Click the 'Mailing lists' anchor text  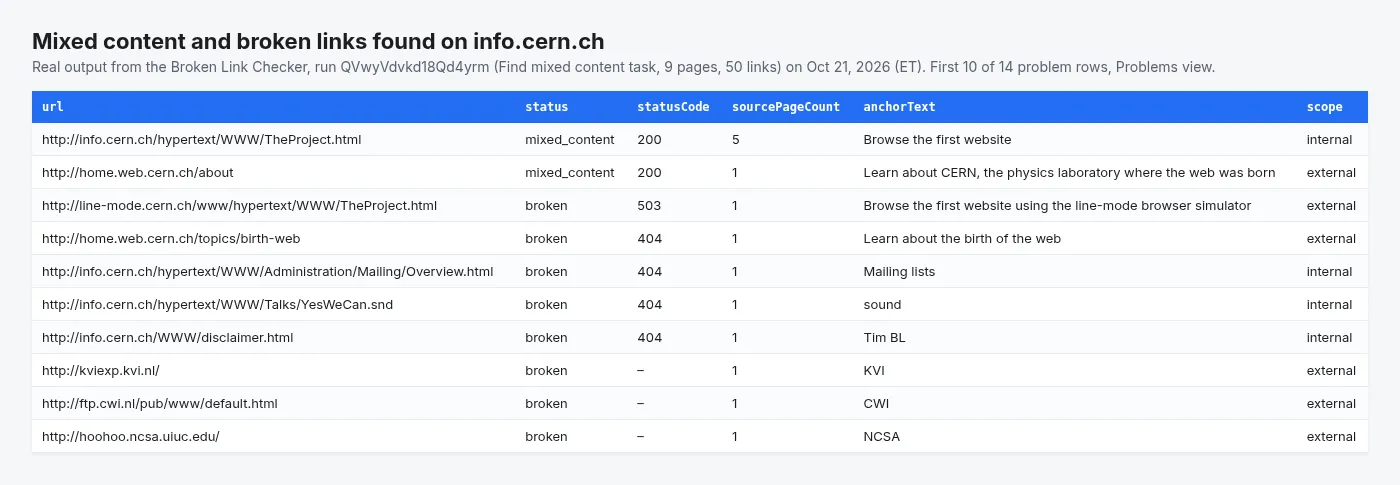[899, 272]
